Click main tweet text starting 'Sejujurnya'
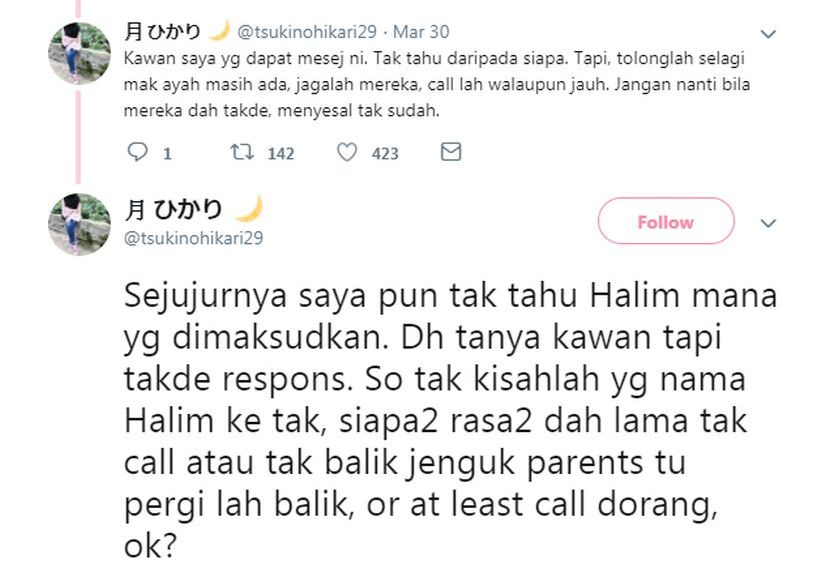 coord(450,420)
